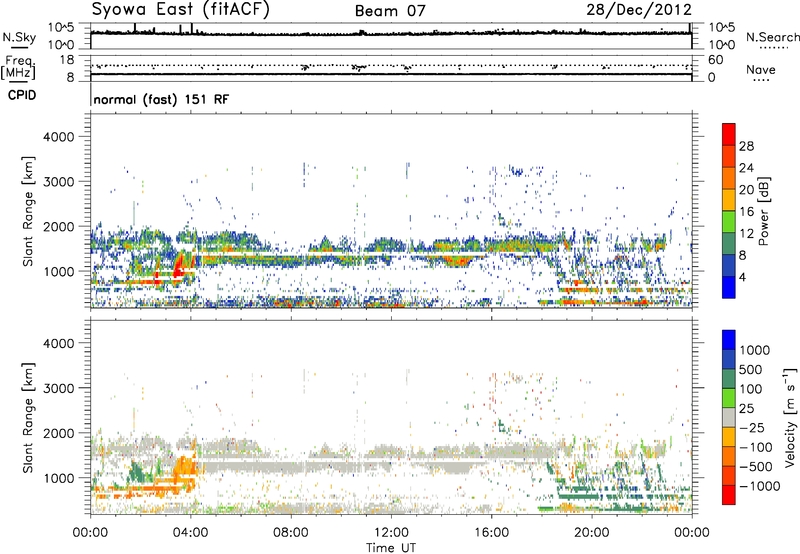Click the "12:00" time tick label
The image size is (800, 554).
391,533
